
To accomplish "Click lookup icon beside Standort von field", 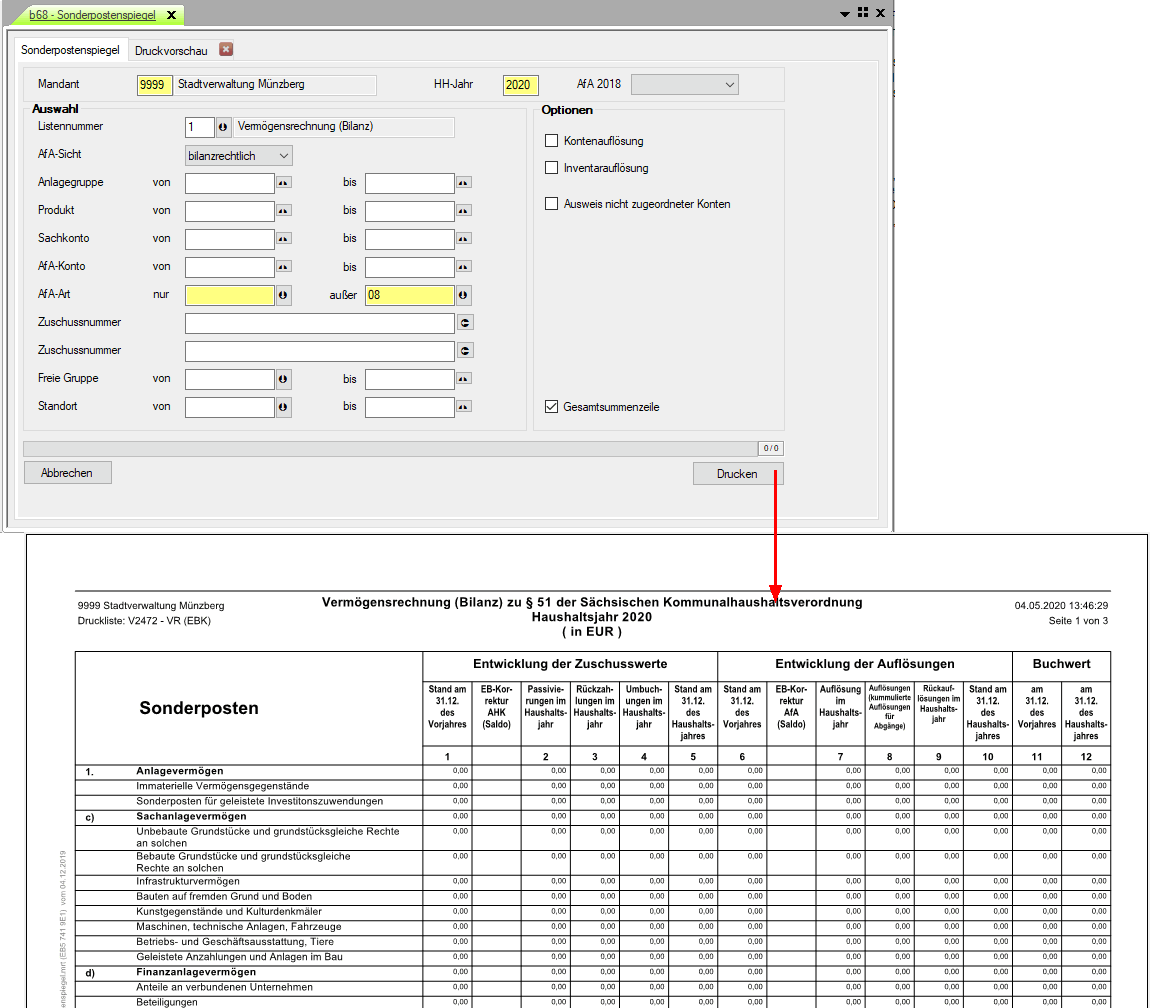I will [284, 407].
